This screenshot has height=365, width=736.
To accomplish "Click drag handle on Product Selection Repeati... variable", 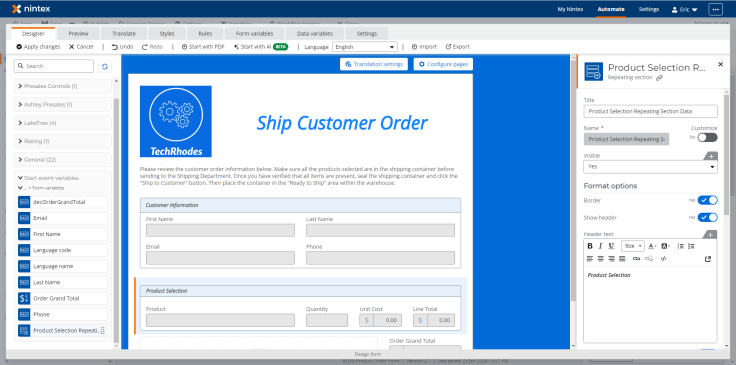I will point(103,331).
